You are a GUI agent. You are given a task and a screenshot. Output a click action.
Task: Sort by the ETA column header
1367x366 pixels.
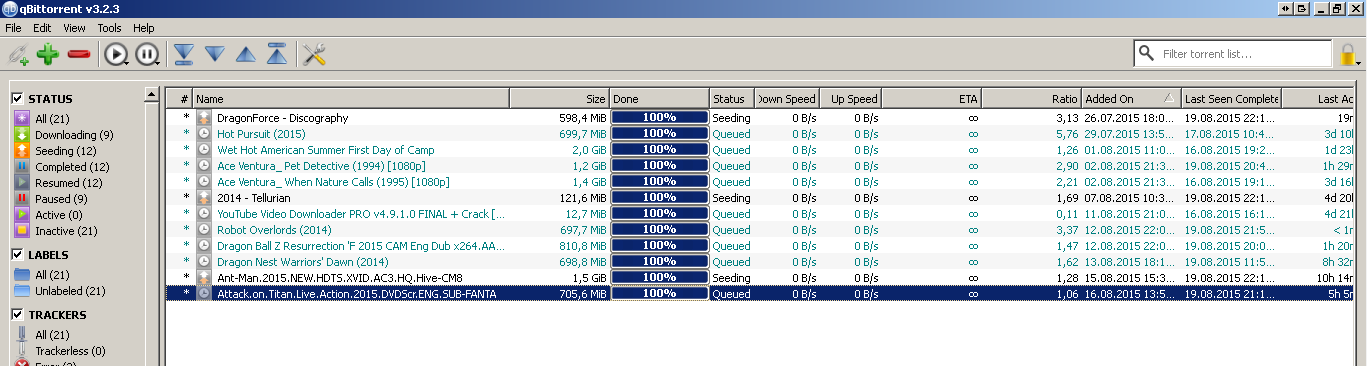932,99
